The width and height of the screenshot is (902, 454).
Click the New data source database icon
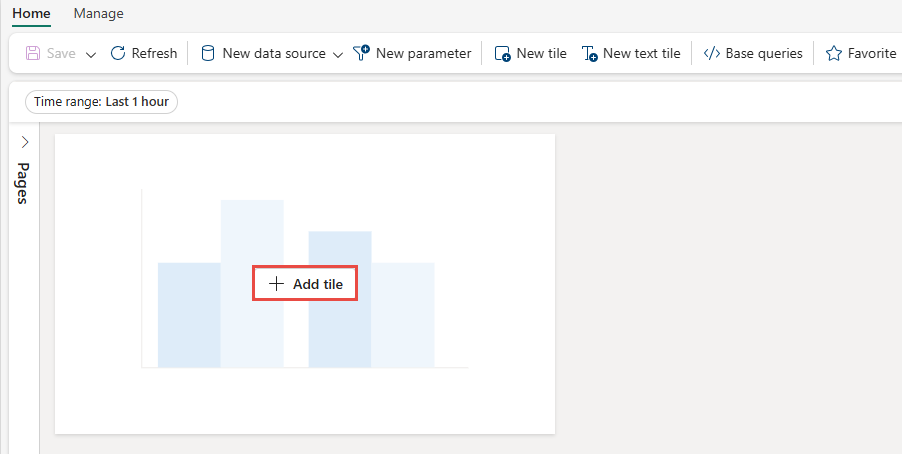(x=208, y=53)
